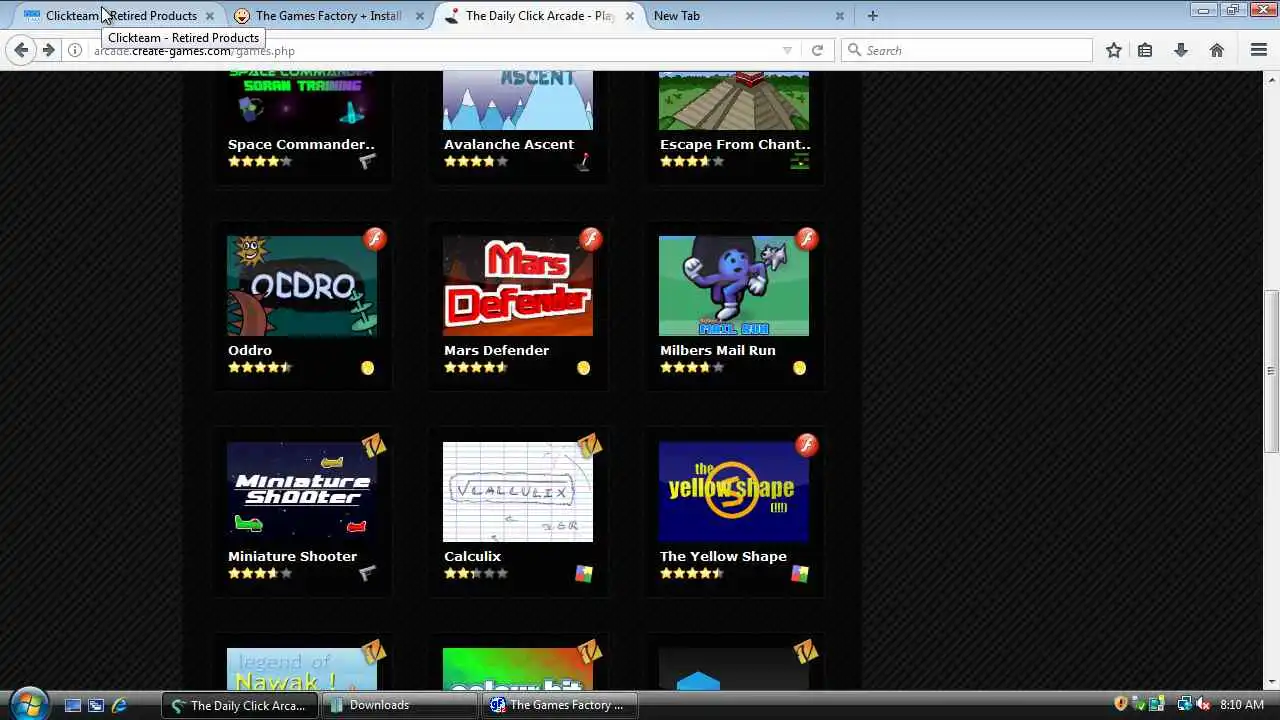Open a new tab with the plus button

click(873, 15)
